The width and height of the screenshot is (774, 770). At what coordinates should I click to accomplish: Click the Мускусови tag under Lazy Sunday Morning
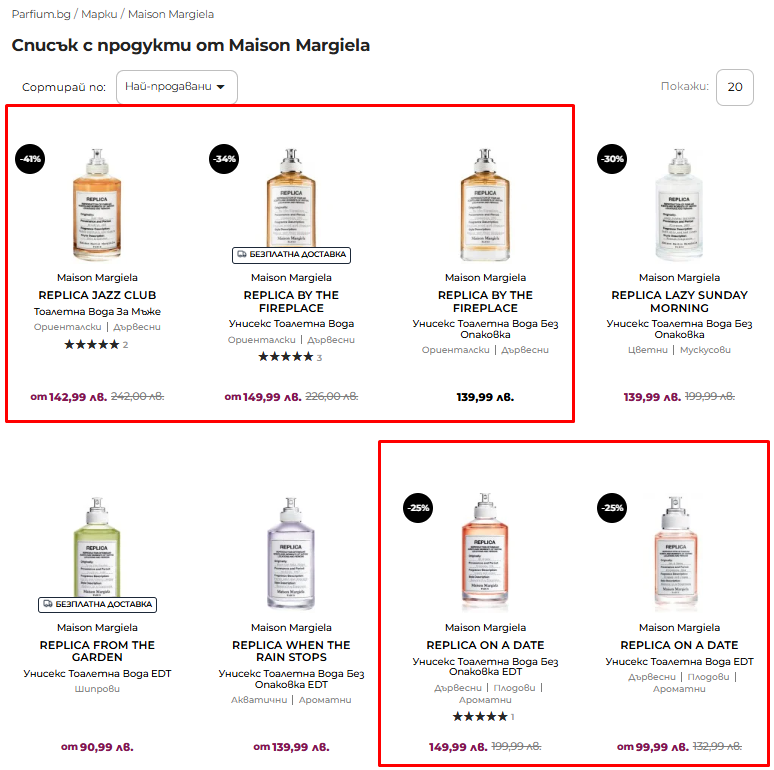(x=705, y=349)
